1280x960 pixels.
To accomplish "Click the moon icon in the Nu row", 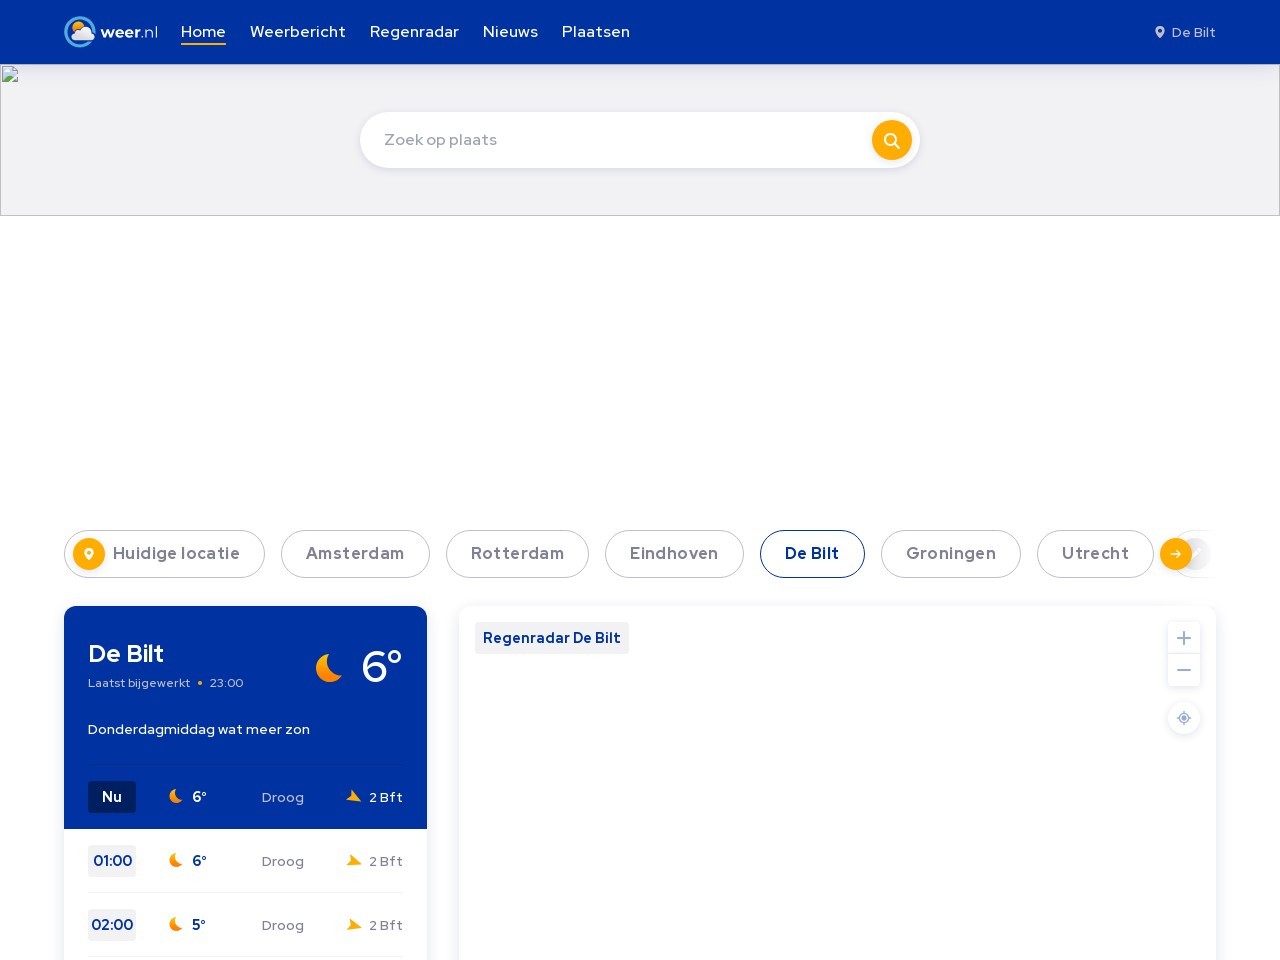I will coord(176,797).
